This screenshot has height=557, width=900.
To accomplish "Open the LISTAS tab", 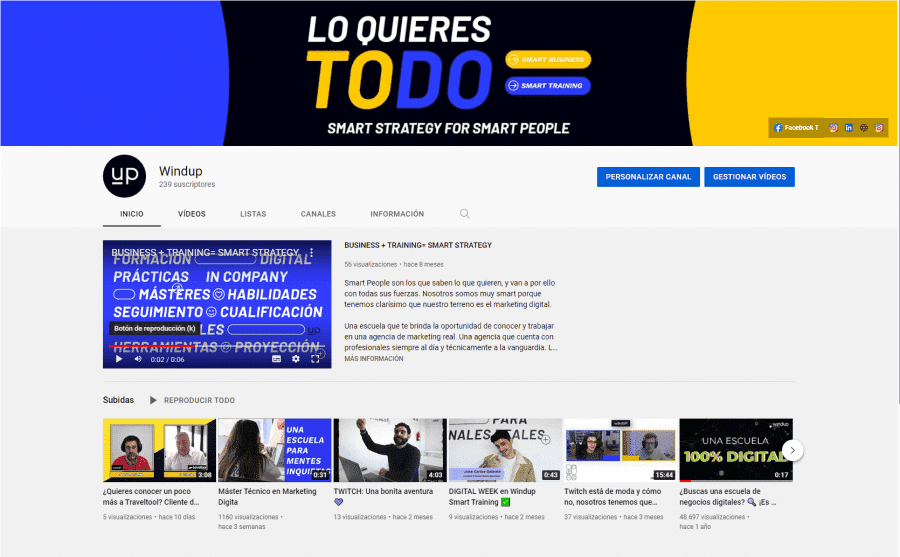I will [x=253, y=214].
